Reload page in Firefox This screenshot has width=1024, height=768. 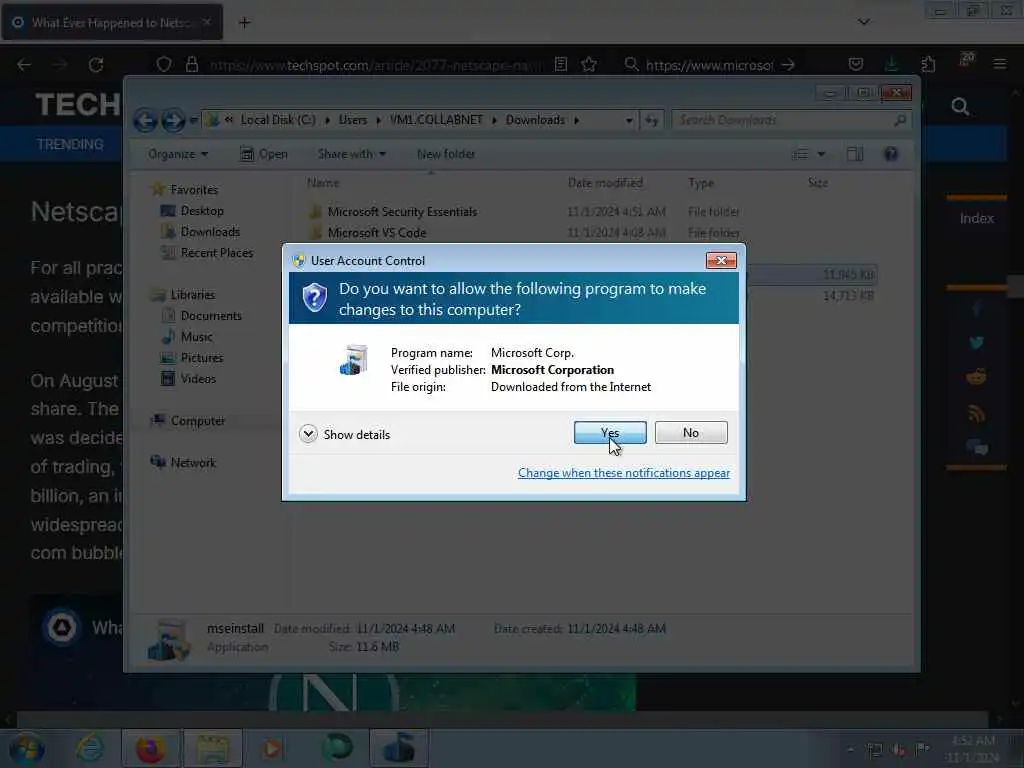(96, 65)
